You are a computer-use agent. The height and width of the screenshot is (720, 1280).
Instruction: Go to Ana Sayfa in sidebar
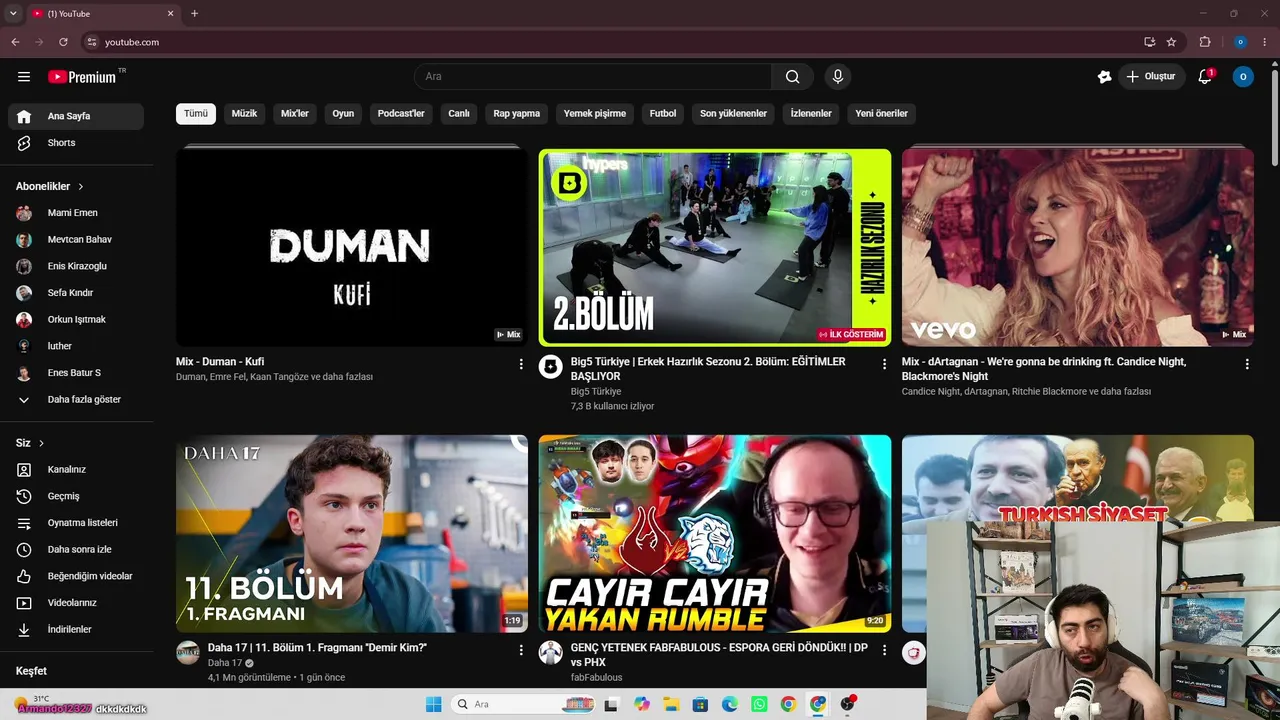(76, 116)
